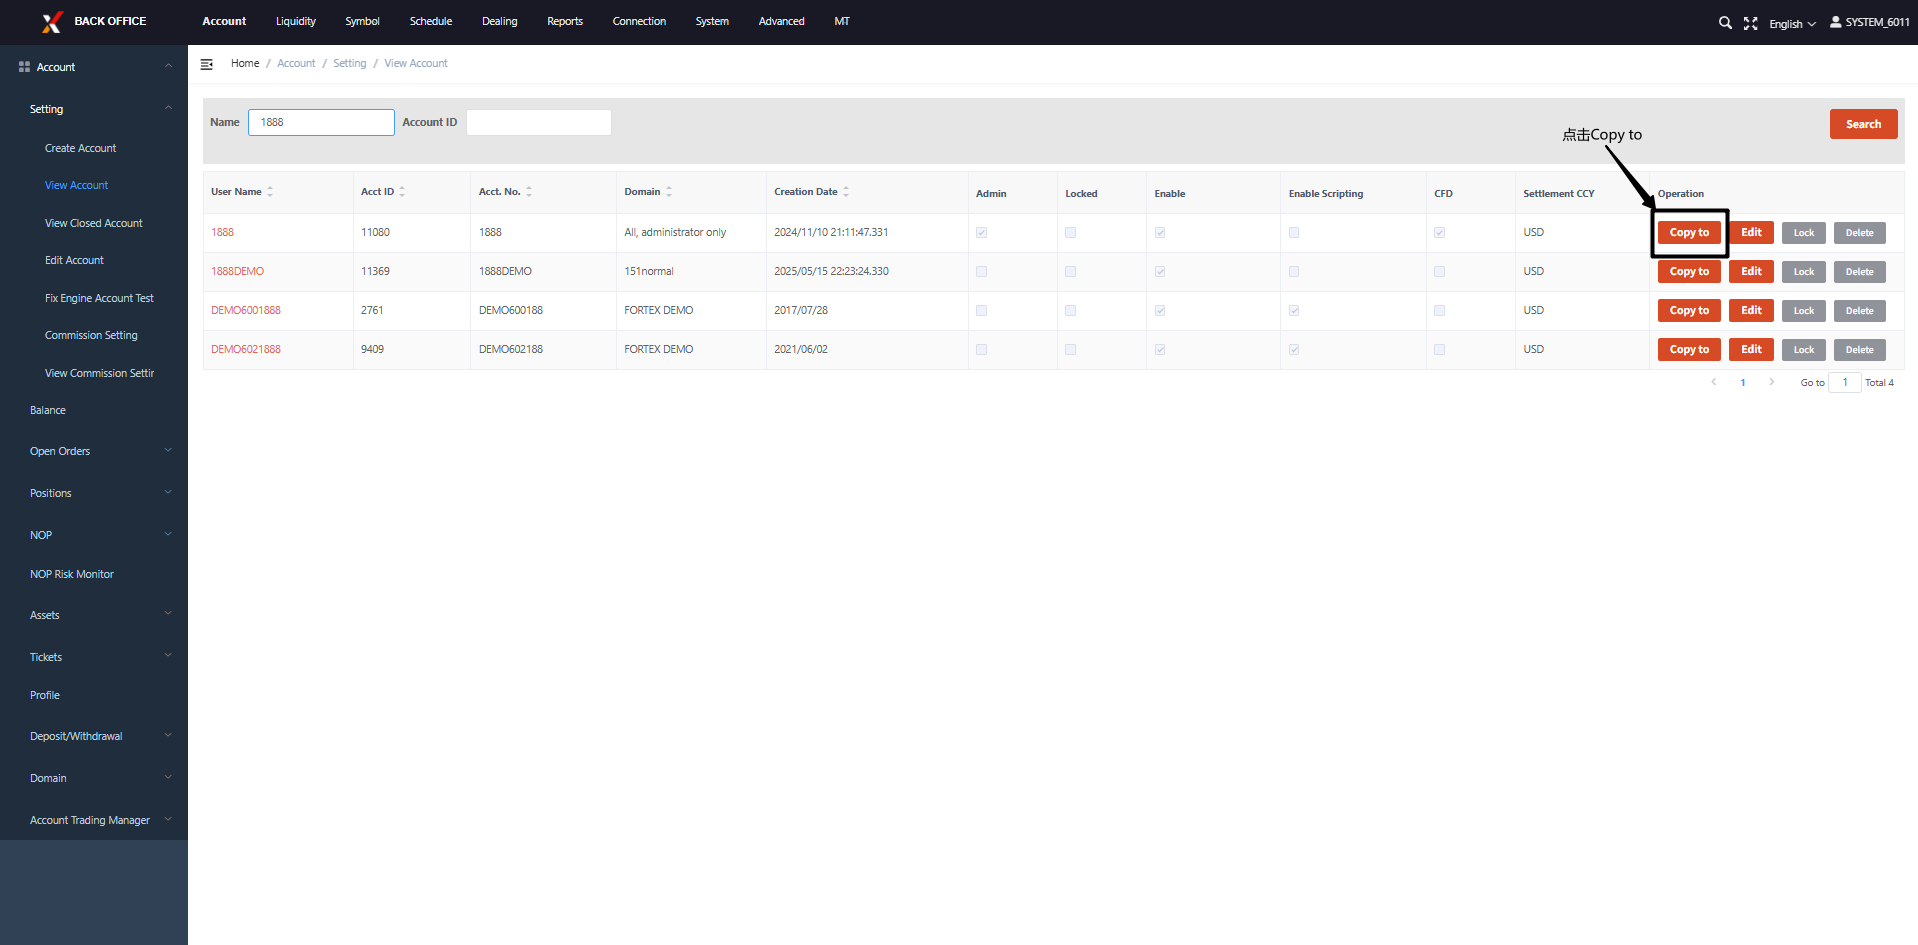Screen dimensions: 1918x945
Task: Open the Symbol top menu
Action: (x=362, y=22)
